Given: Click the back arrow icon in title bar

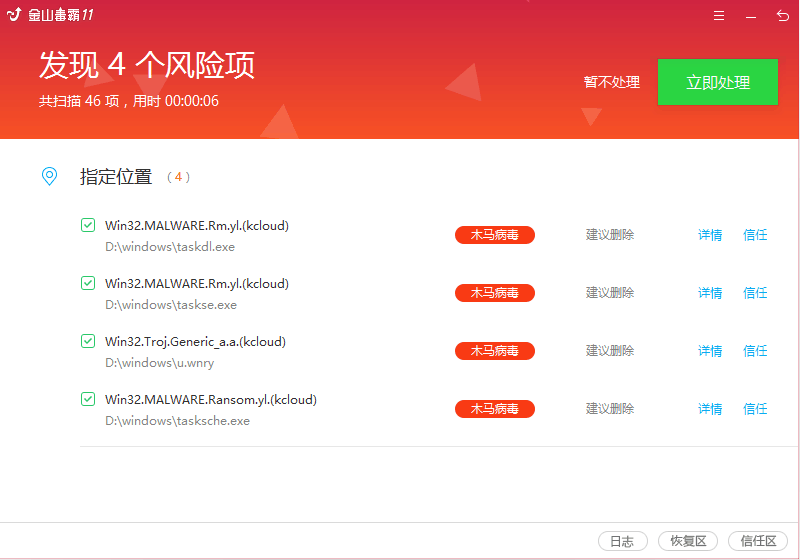Looking at the screenshot, I should pos(783,16).
